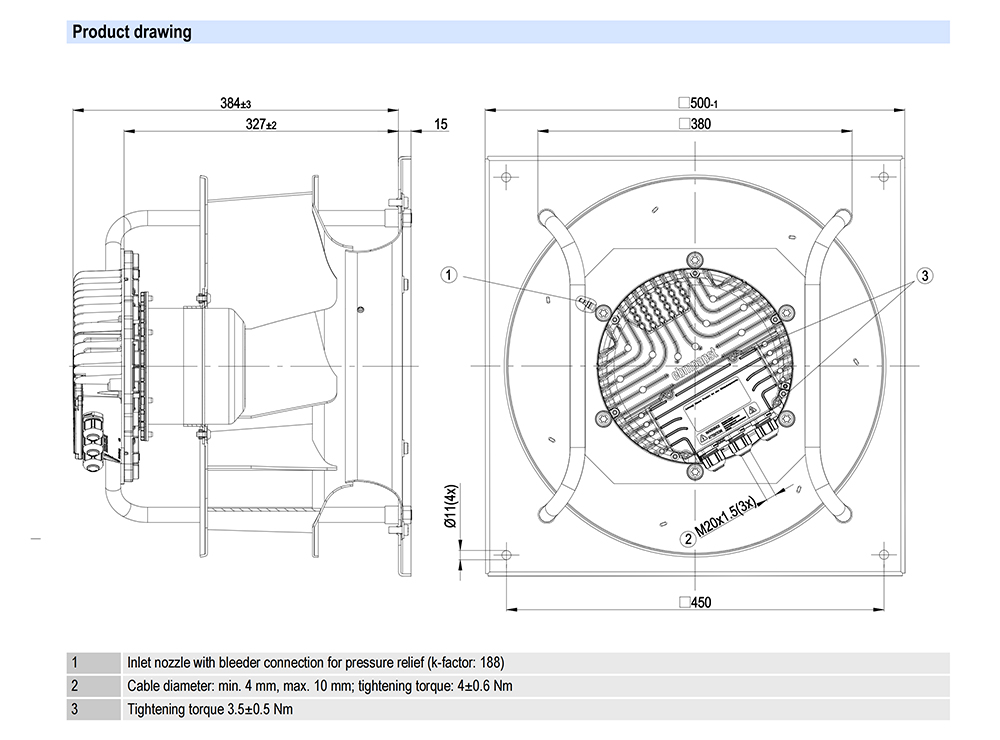Click the 15 flange thickness dimension
Screen dimensions: 1000x740
[x=441, y=125]
